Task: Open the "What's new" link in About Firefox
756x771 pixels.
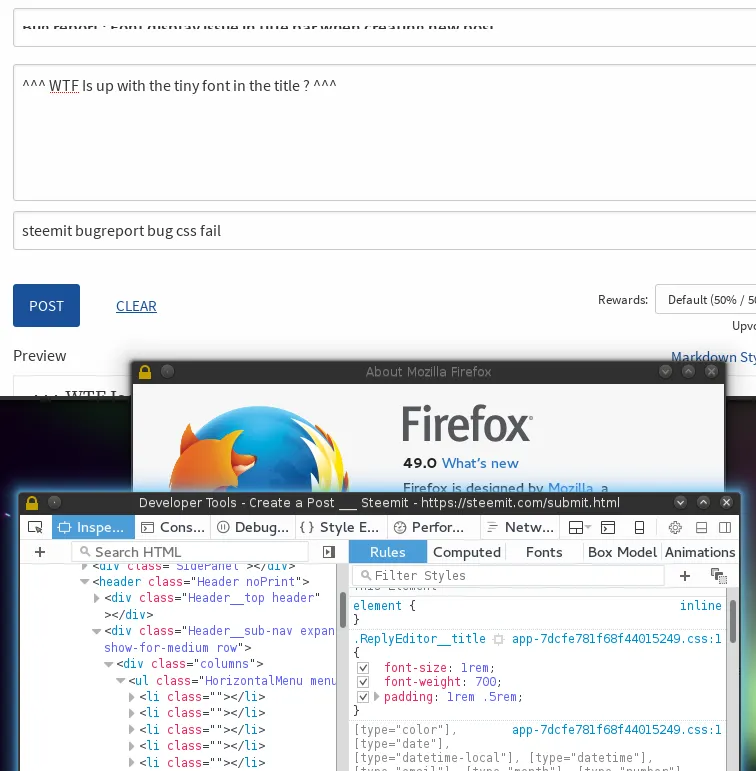Action: [480, 463]
